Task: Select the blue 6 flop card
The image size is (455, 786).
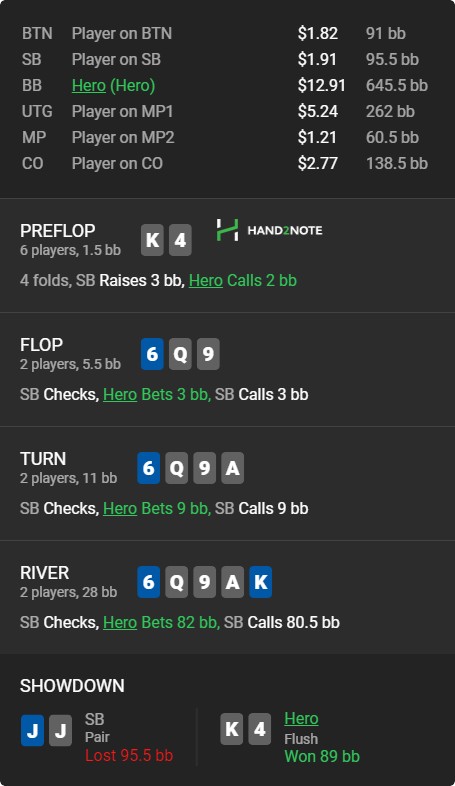Action: click(x=152, y=354)
